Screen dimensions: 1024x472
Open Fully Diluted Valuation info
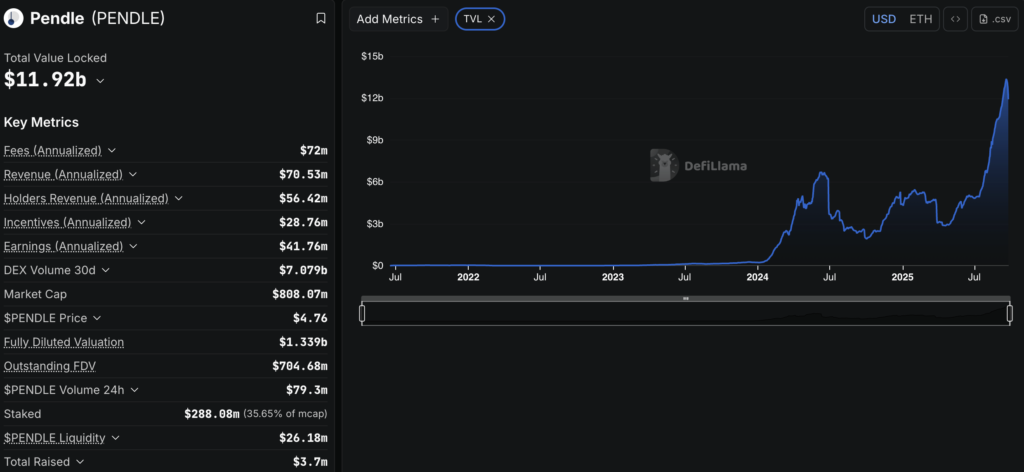click(64, 342)
